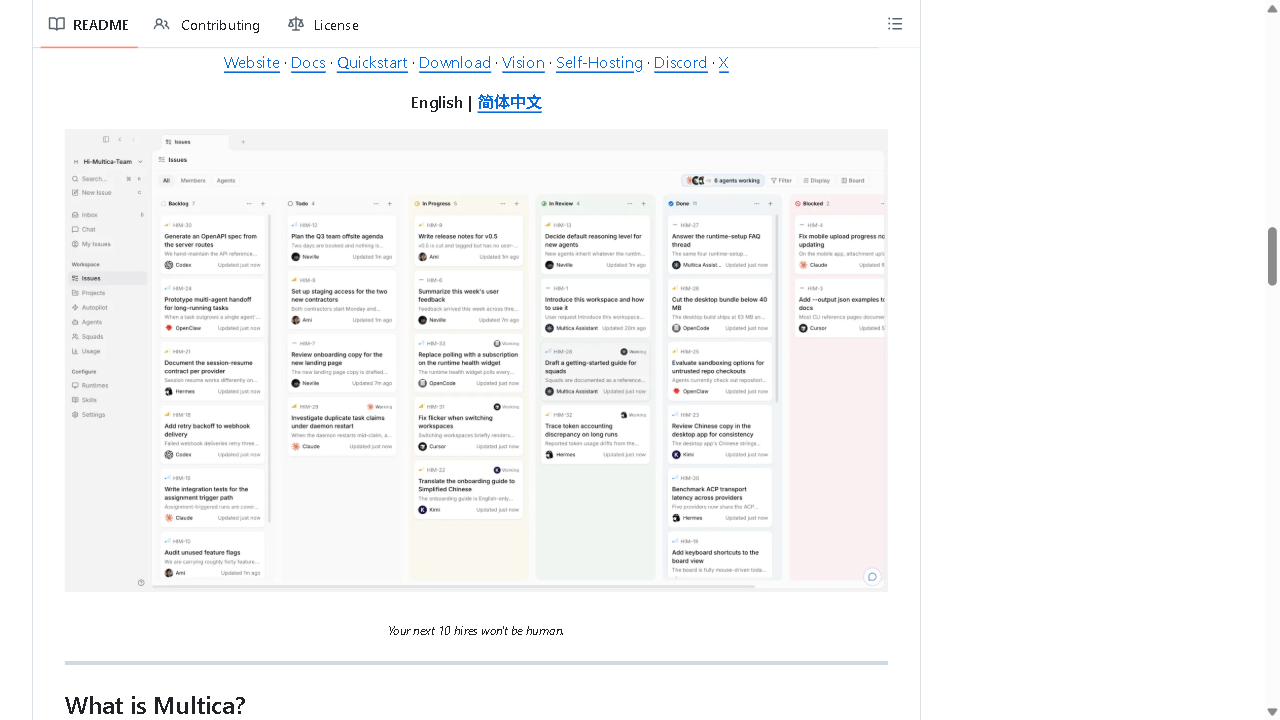Click the Board view button
The height and width of the screenshot is (720, 1280).
853,181
